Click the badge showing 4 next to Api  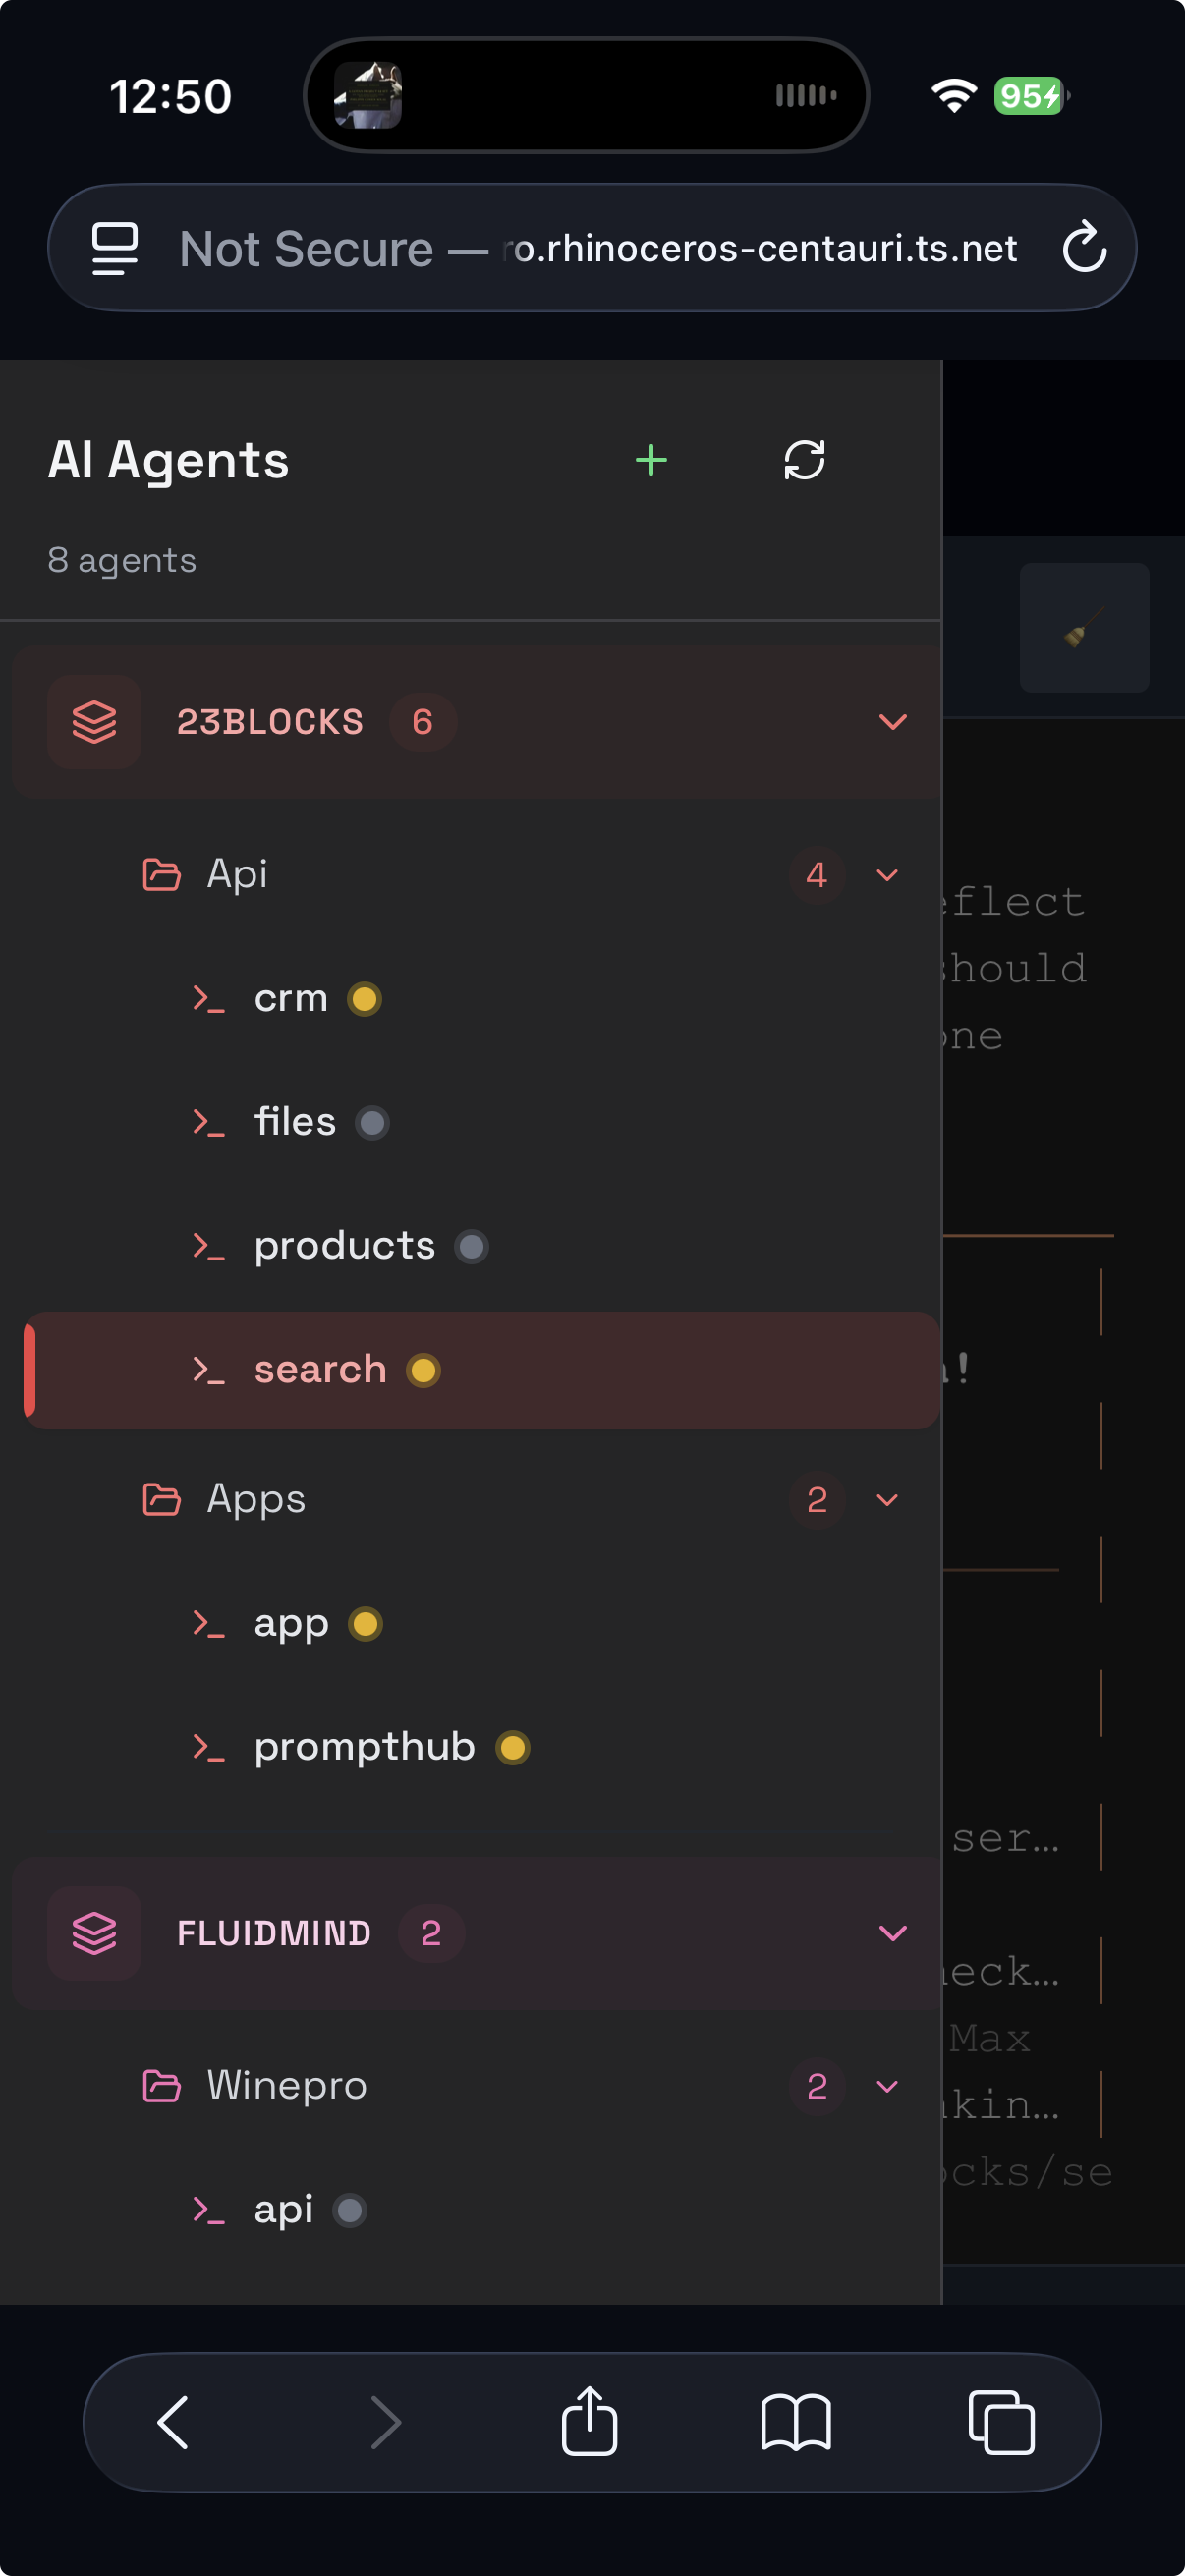tap(816, 875)
